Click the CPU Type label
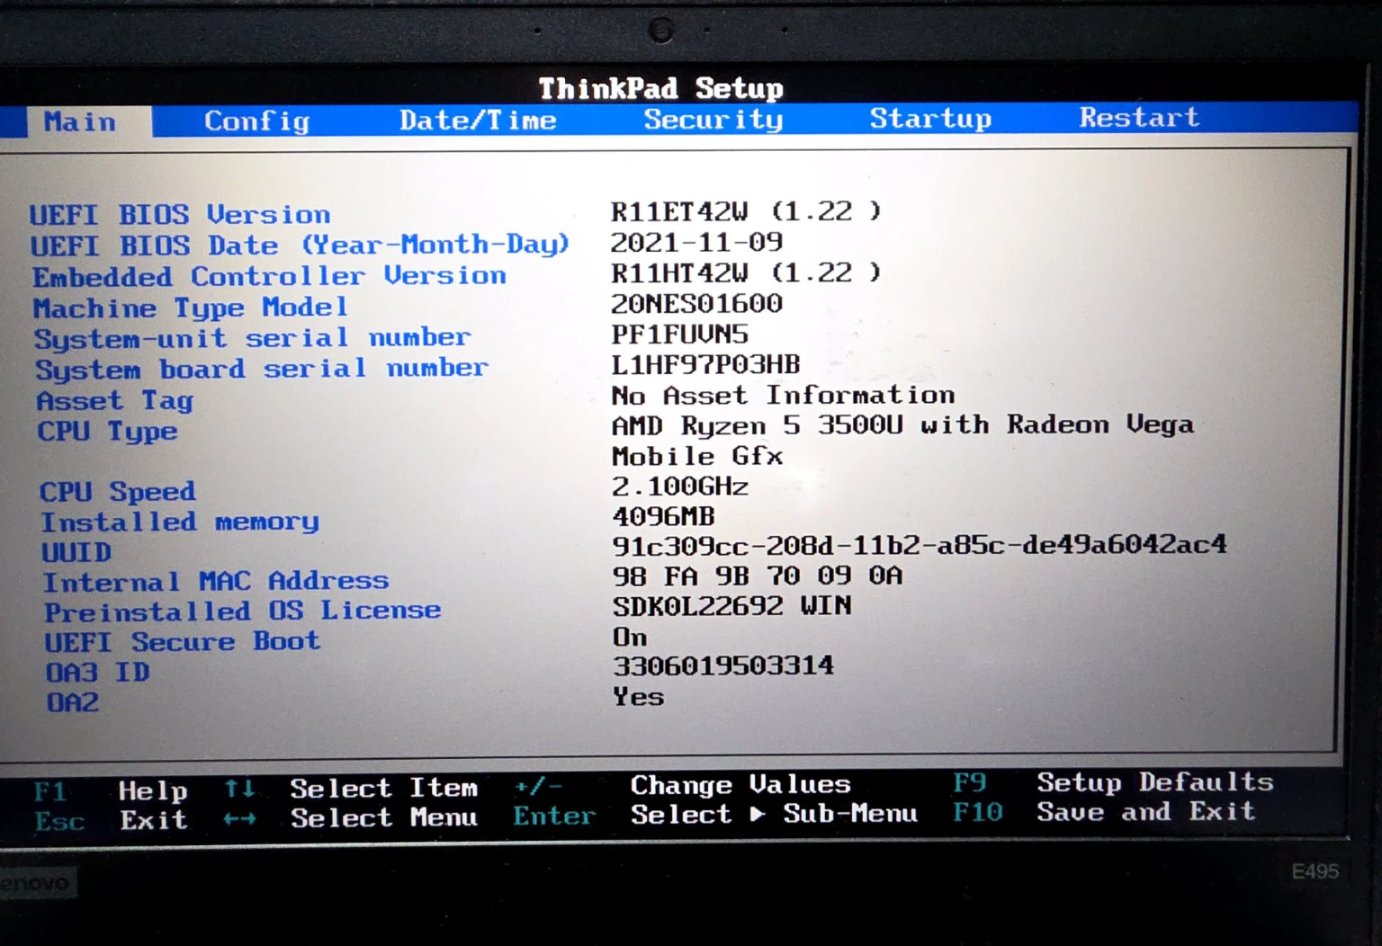 pos(108,431)
